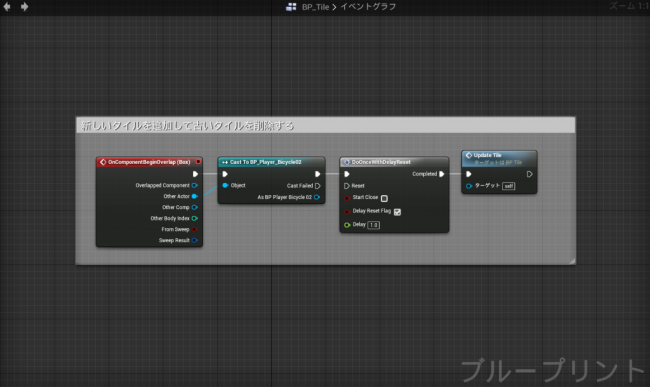Click the Cast node exec output pin
This screenshot has height=387, width=650.
(x=318, y=174)
